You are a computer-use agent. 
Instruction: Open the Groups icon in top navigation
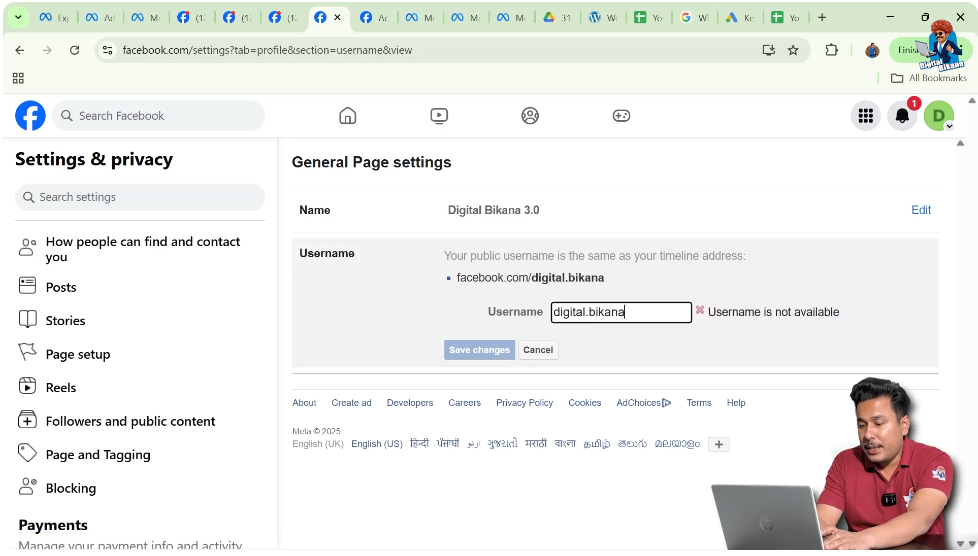point(530,115)
